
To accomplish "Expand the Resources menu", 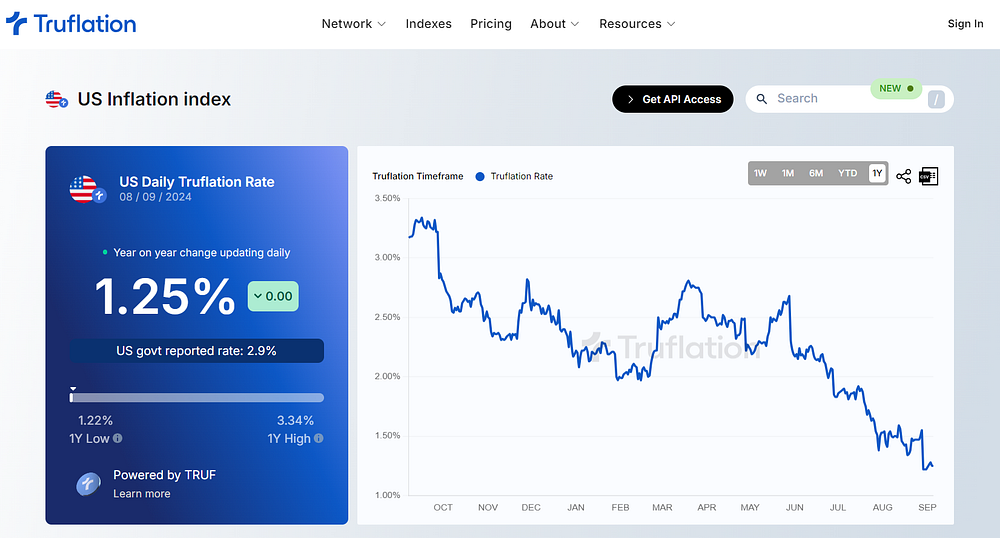I will (x=636, y=24).
